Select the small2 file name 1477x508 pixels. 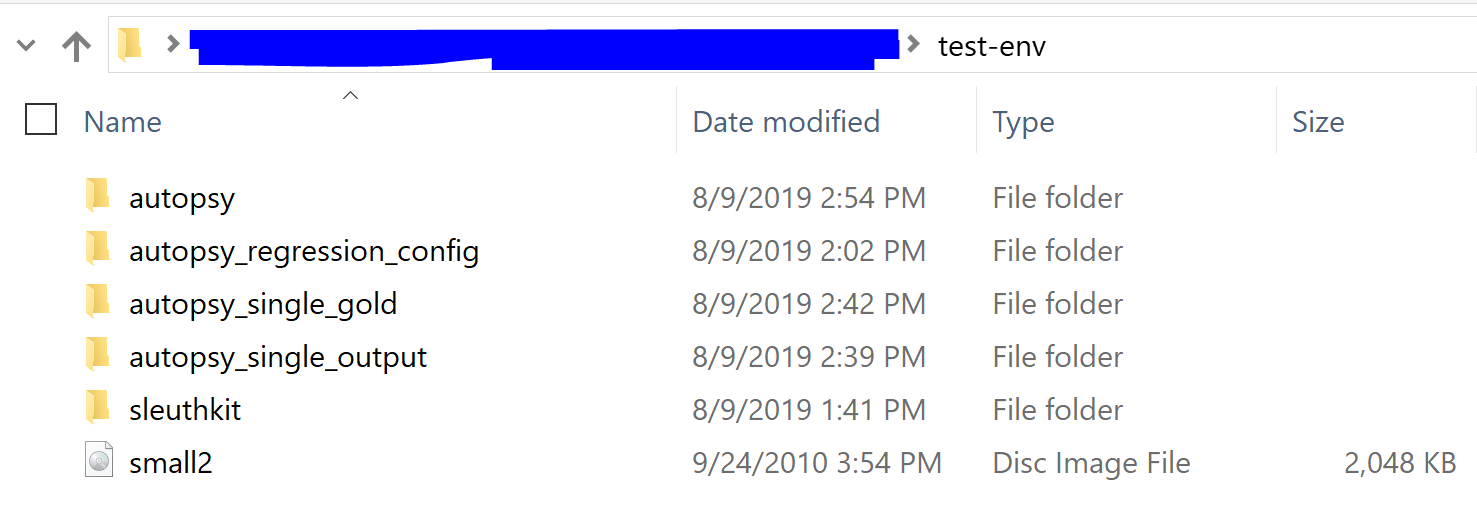coord(171,463)
